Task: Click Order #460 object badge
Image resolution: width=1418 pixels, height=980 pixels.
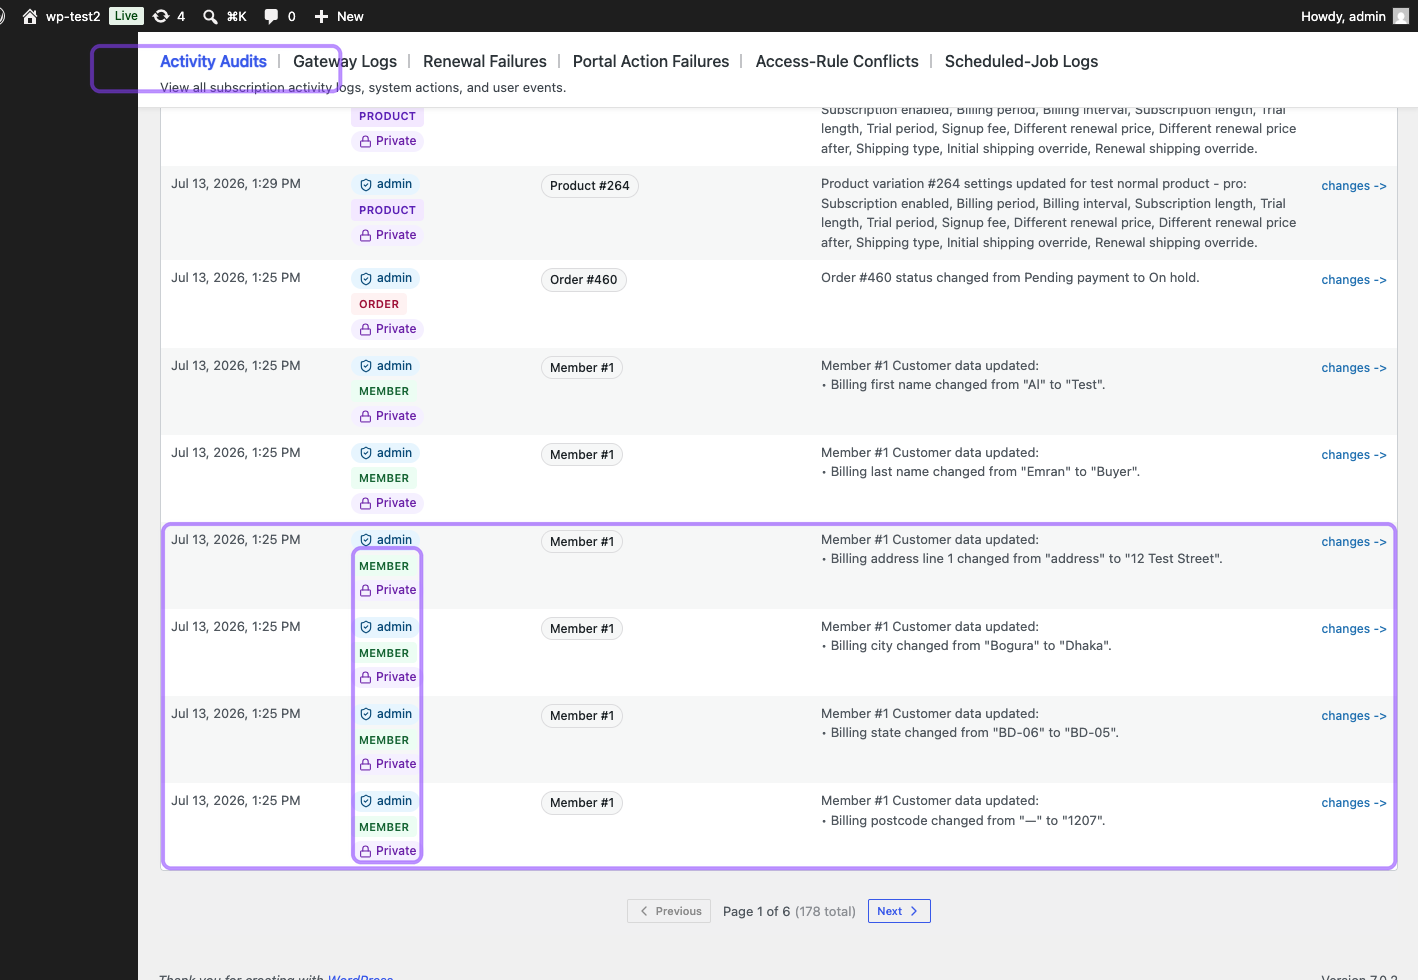Action: (x=584, y=280)
